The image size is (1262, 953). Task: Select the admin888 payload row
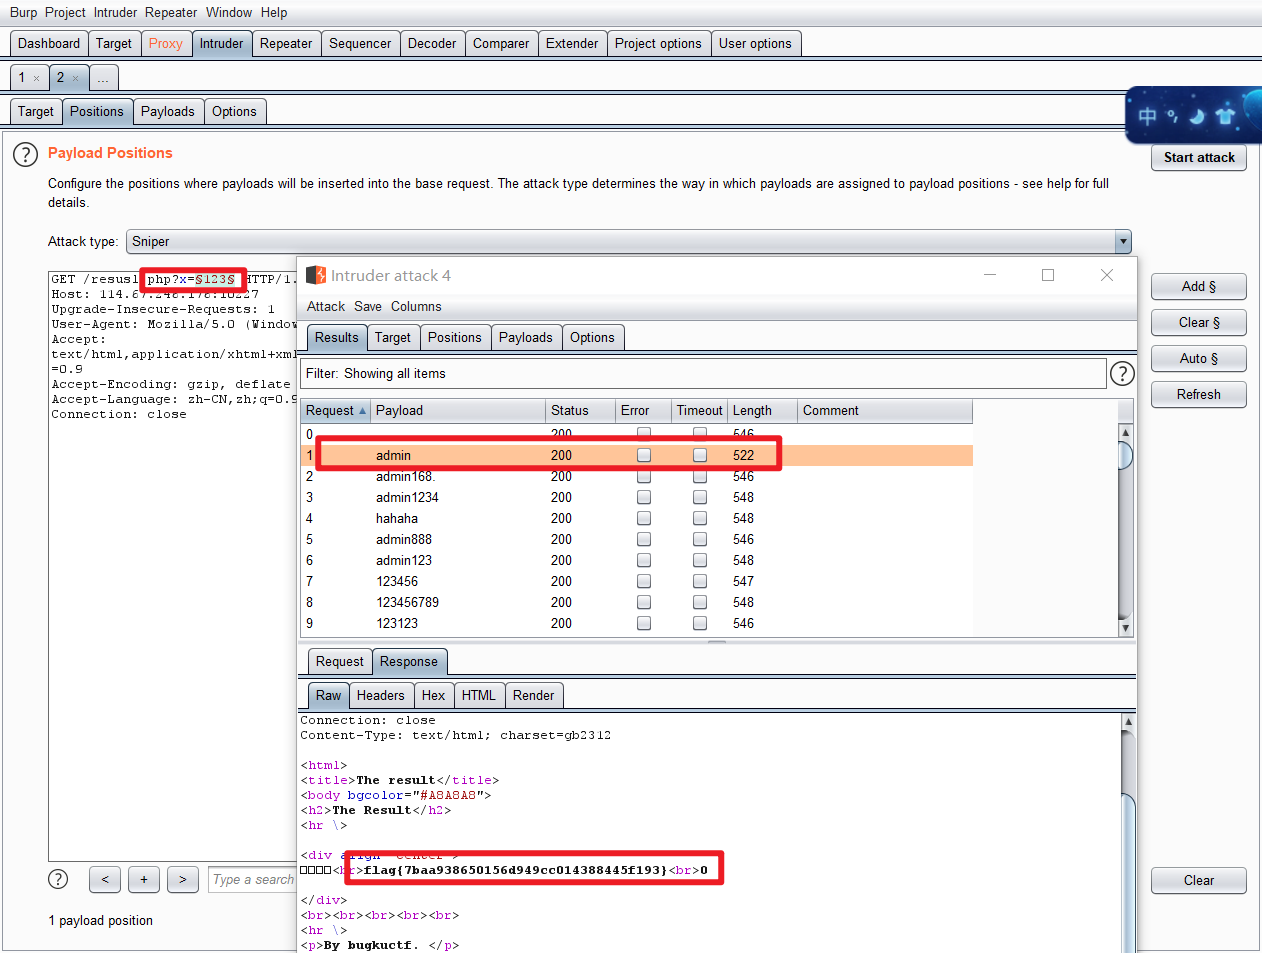(x=637, y=539)
